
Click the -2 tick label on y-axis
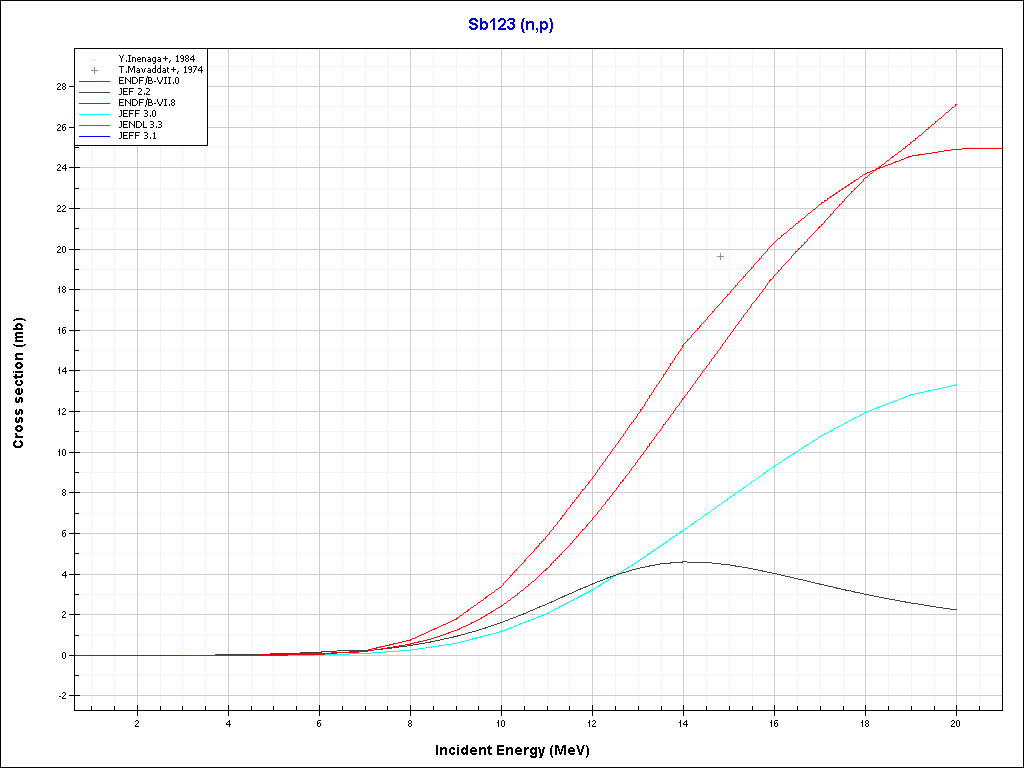coord(61,696)
